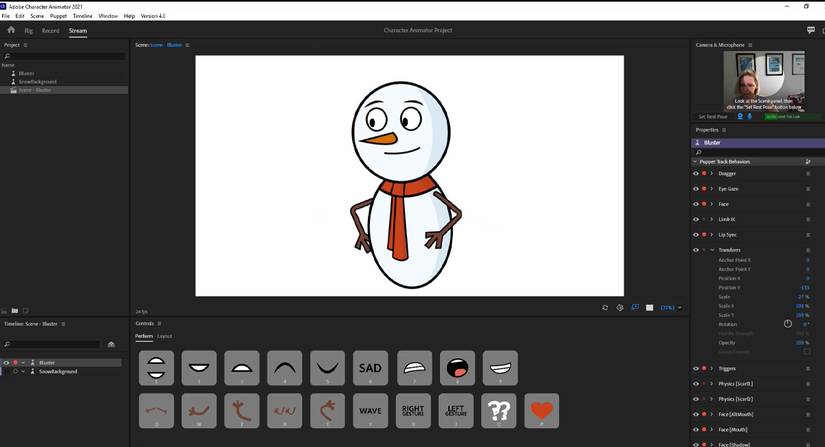Image resolution: width=825 pixels, height=447 pixels.
Task: Open the Properties panel menu icon
Action: coord(724,130)
